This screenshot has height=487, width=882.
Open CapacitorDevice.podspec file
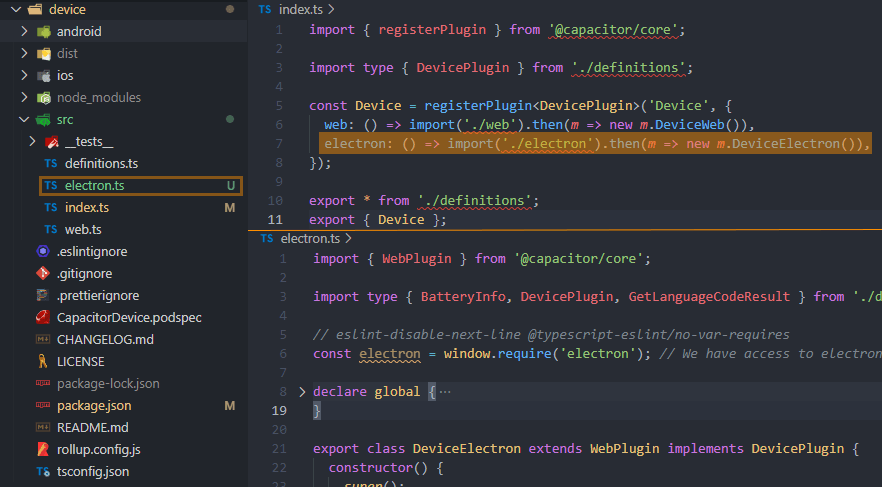click(129, 317)
